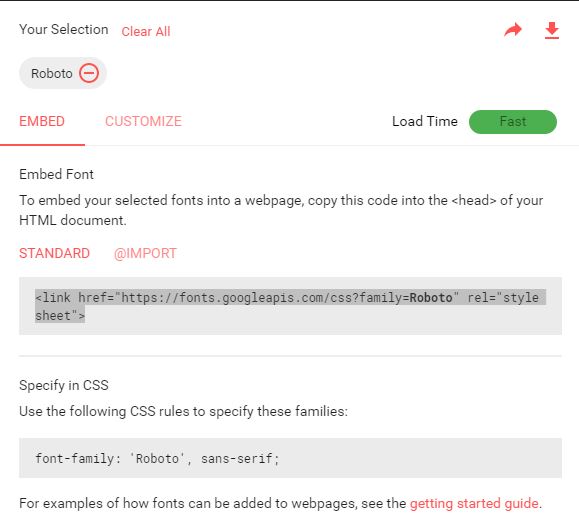Open the CUSTOMIZE tab
The width and height of the screenshot is (579, 528).
coord(143,121)
